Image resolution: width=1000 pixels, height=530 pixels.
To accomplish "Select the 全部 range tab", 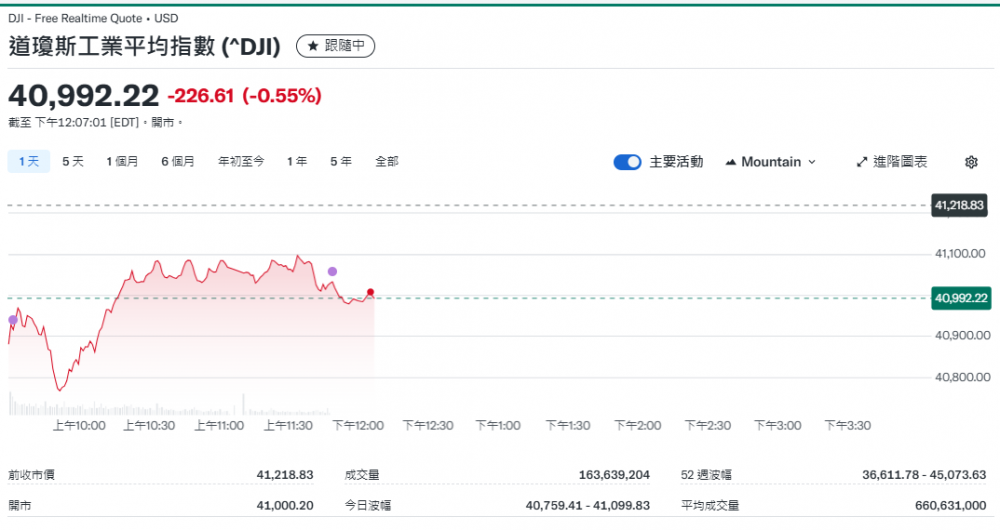I will [x=387, y=161].
